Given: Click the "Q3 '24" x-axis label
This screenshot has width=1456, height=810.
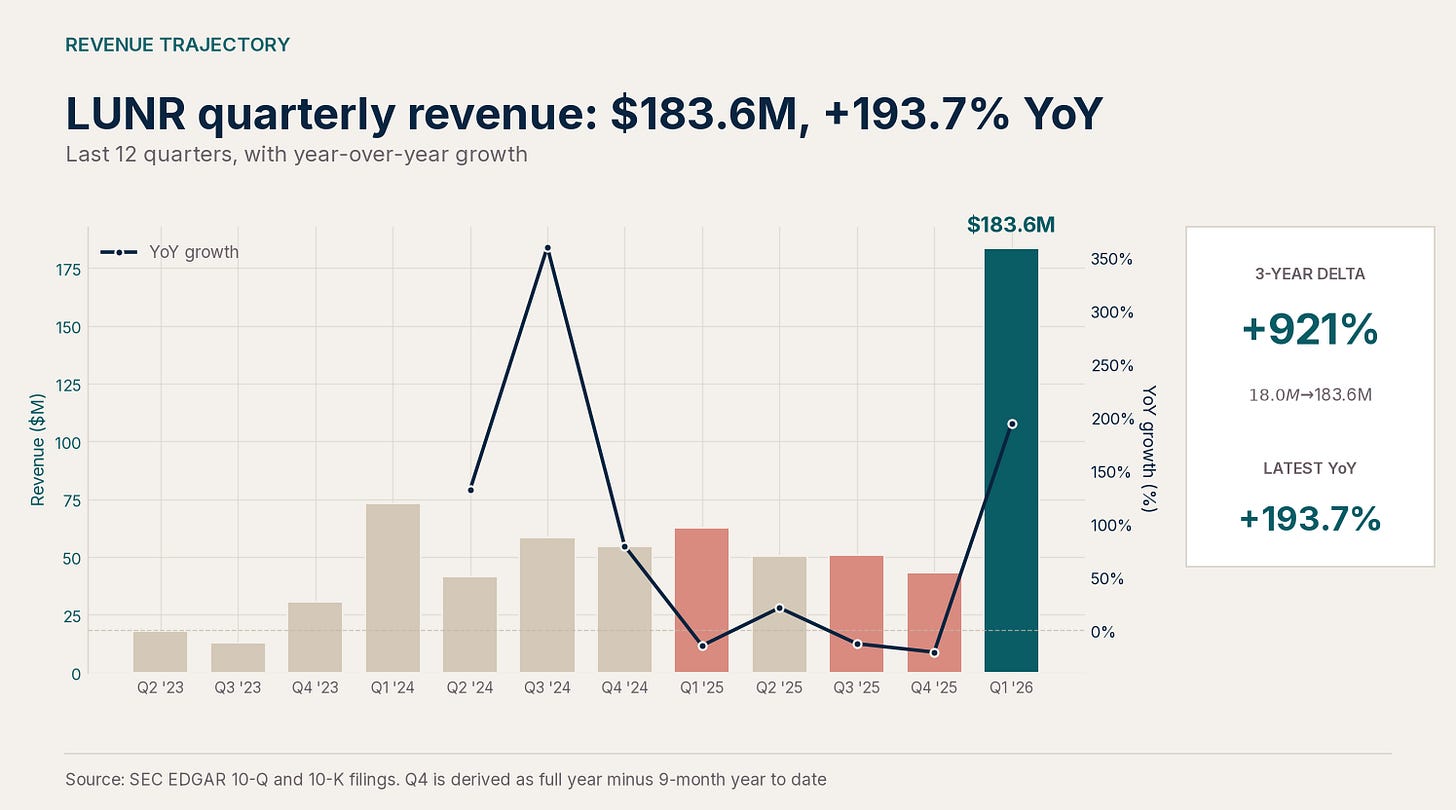Looking at the screenshot, I should pos(547,689).
